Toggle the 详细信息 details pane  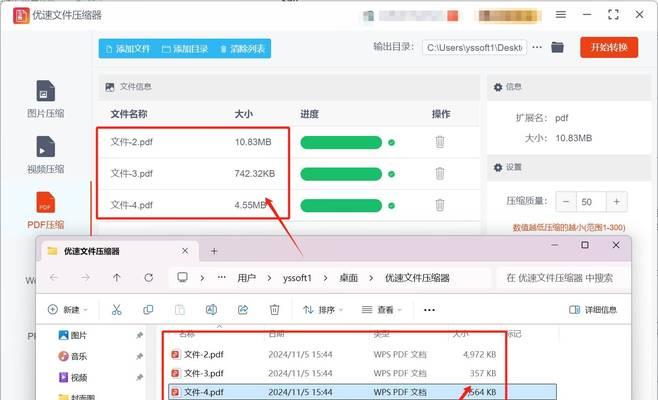pyautogui.click(x=593, y=310)
